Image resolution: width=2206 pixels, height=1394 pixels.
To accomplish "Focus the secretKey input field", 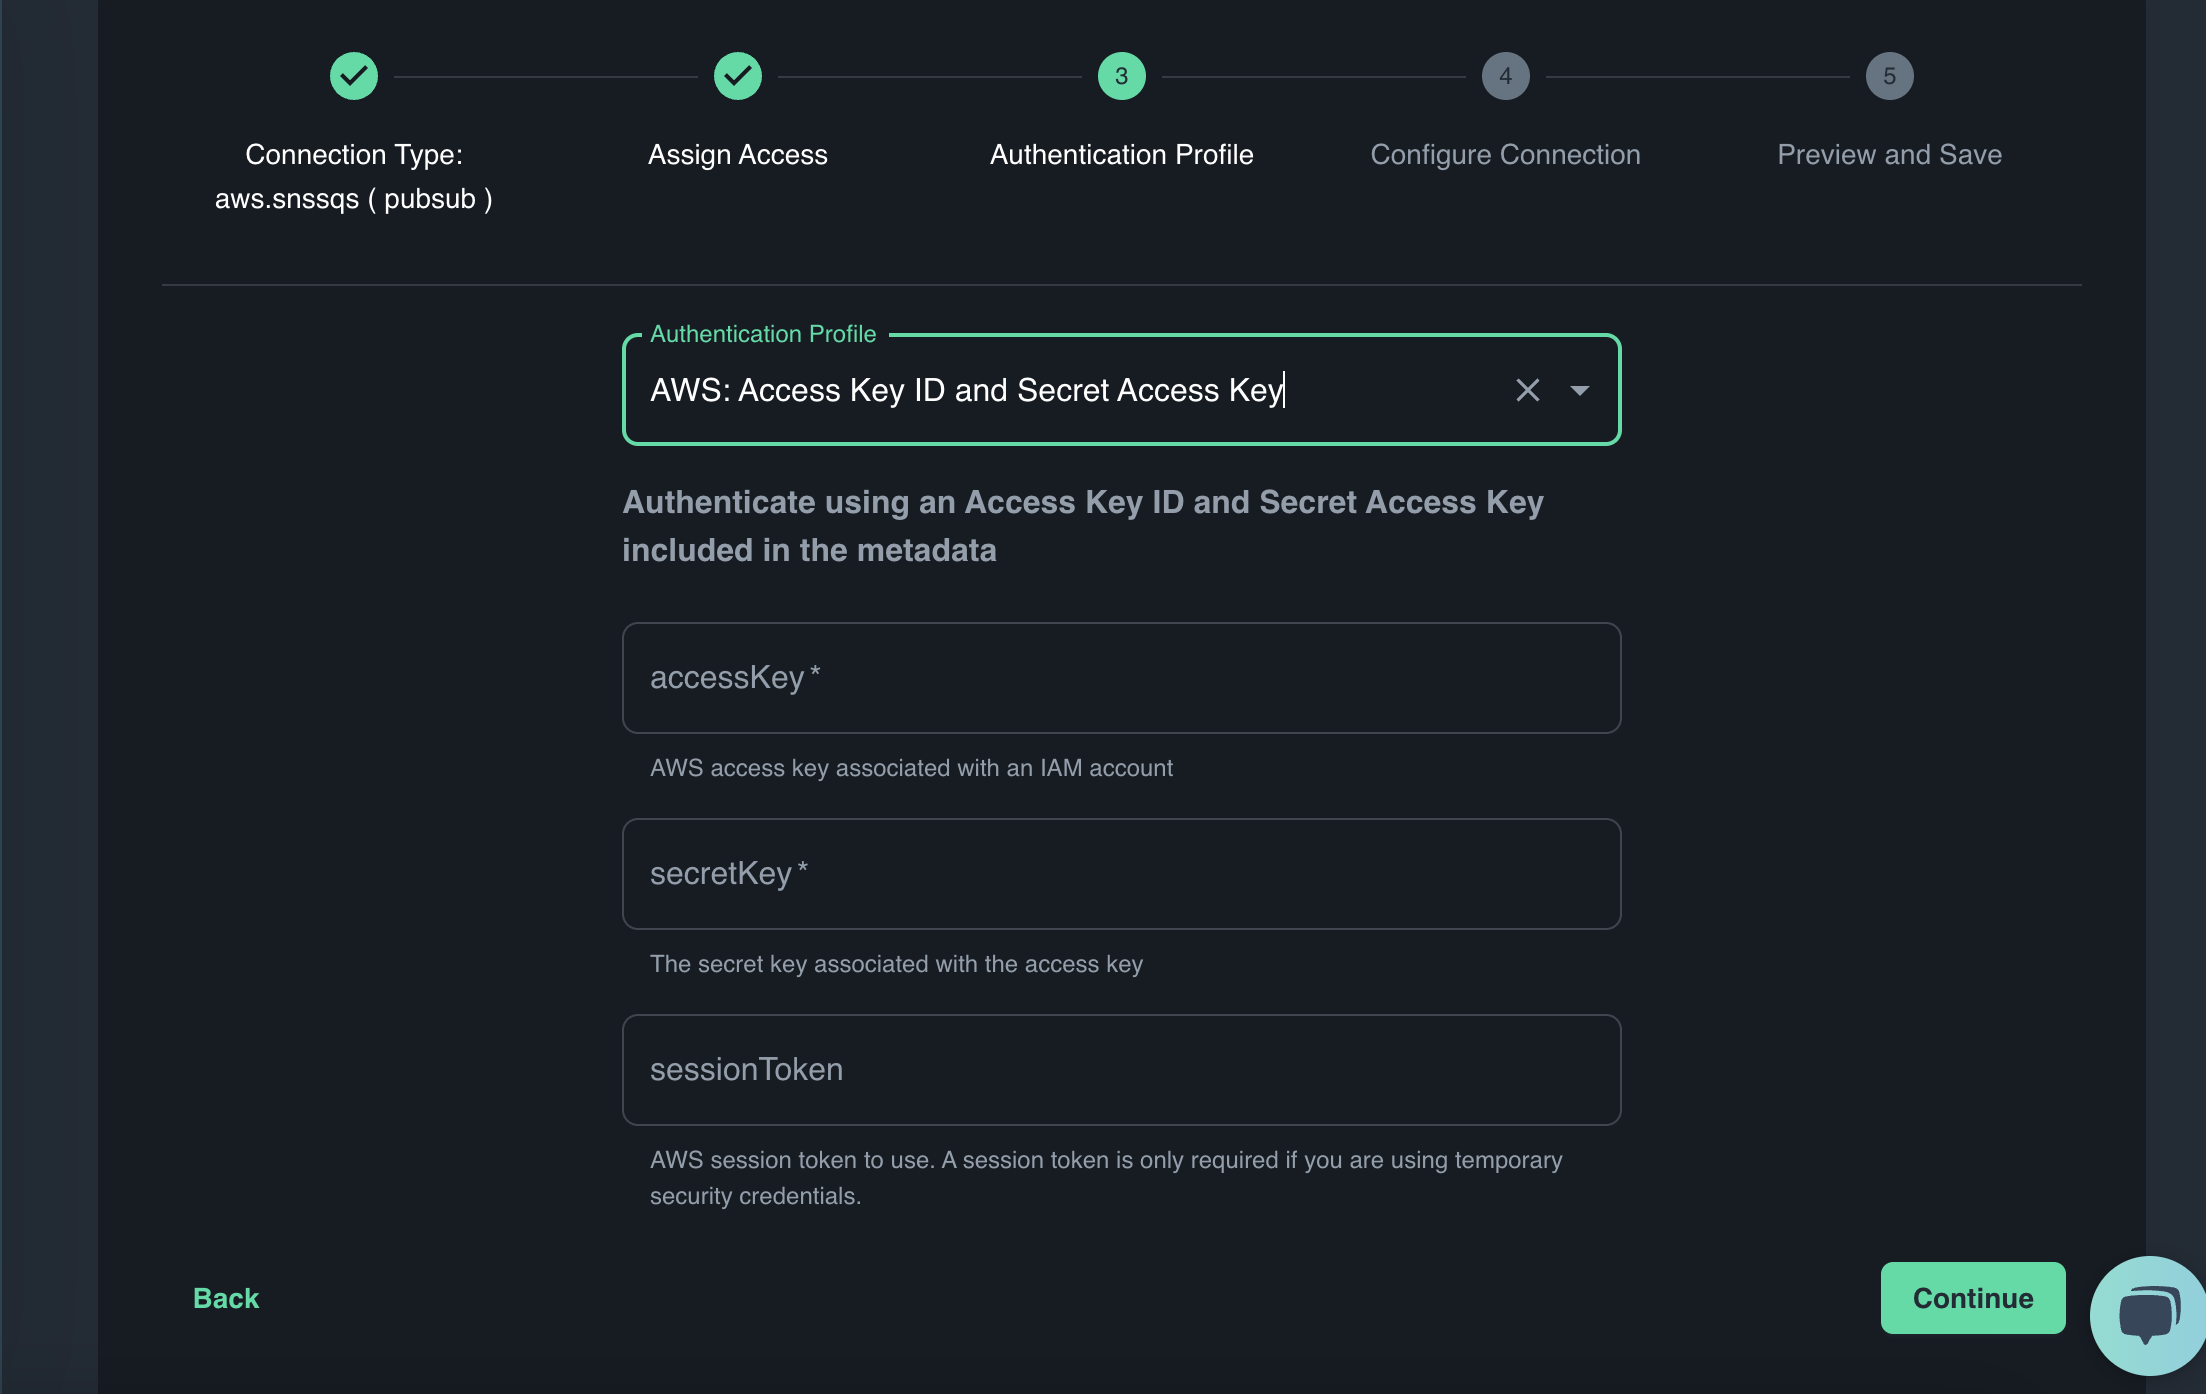I will pos(1121,874).
